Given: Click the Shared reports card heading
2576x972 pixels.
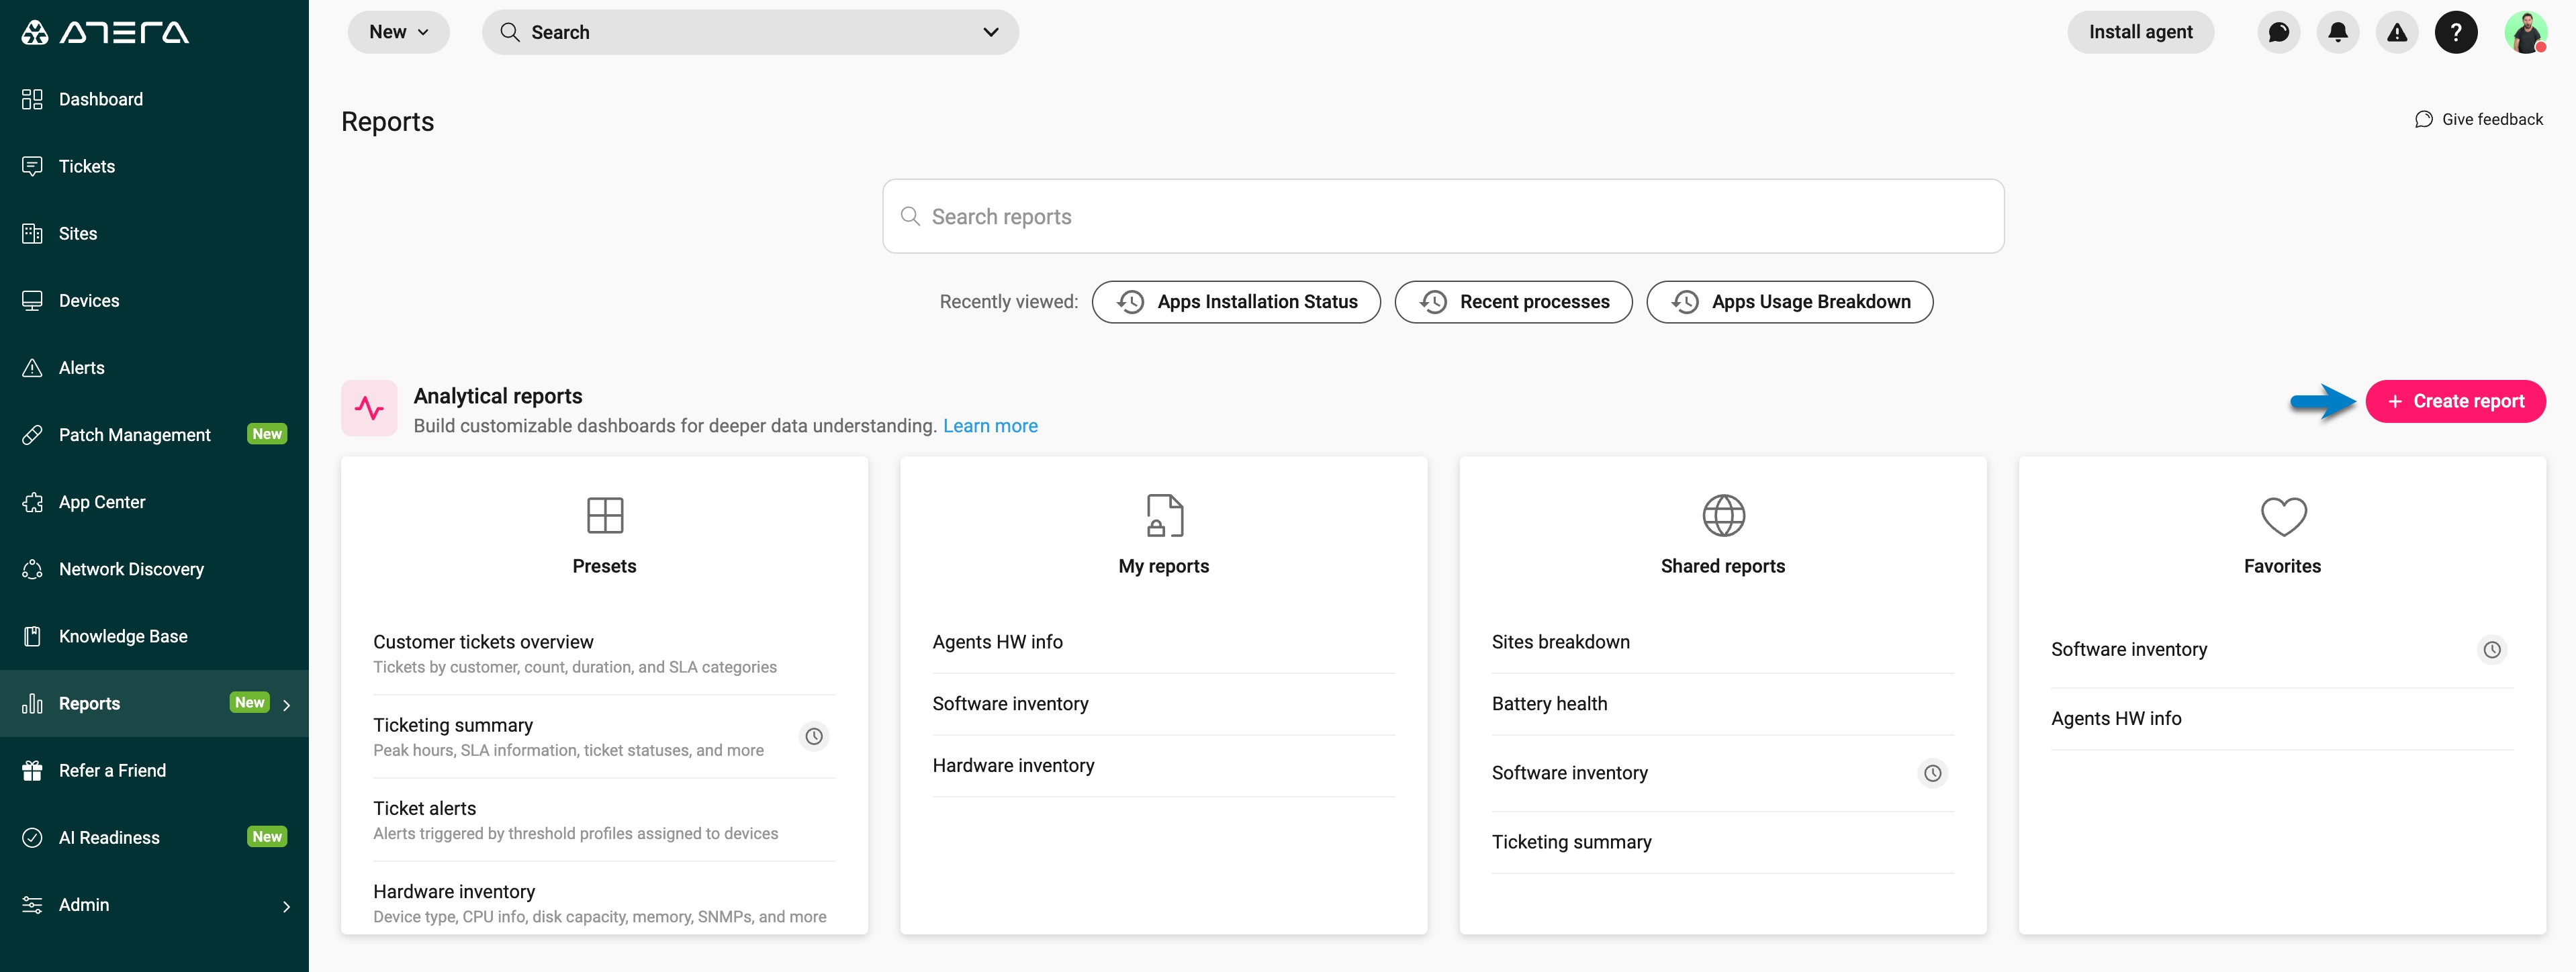Looking at the screenshot, I should [x=1722, y=566].
